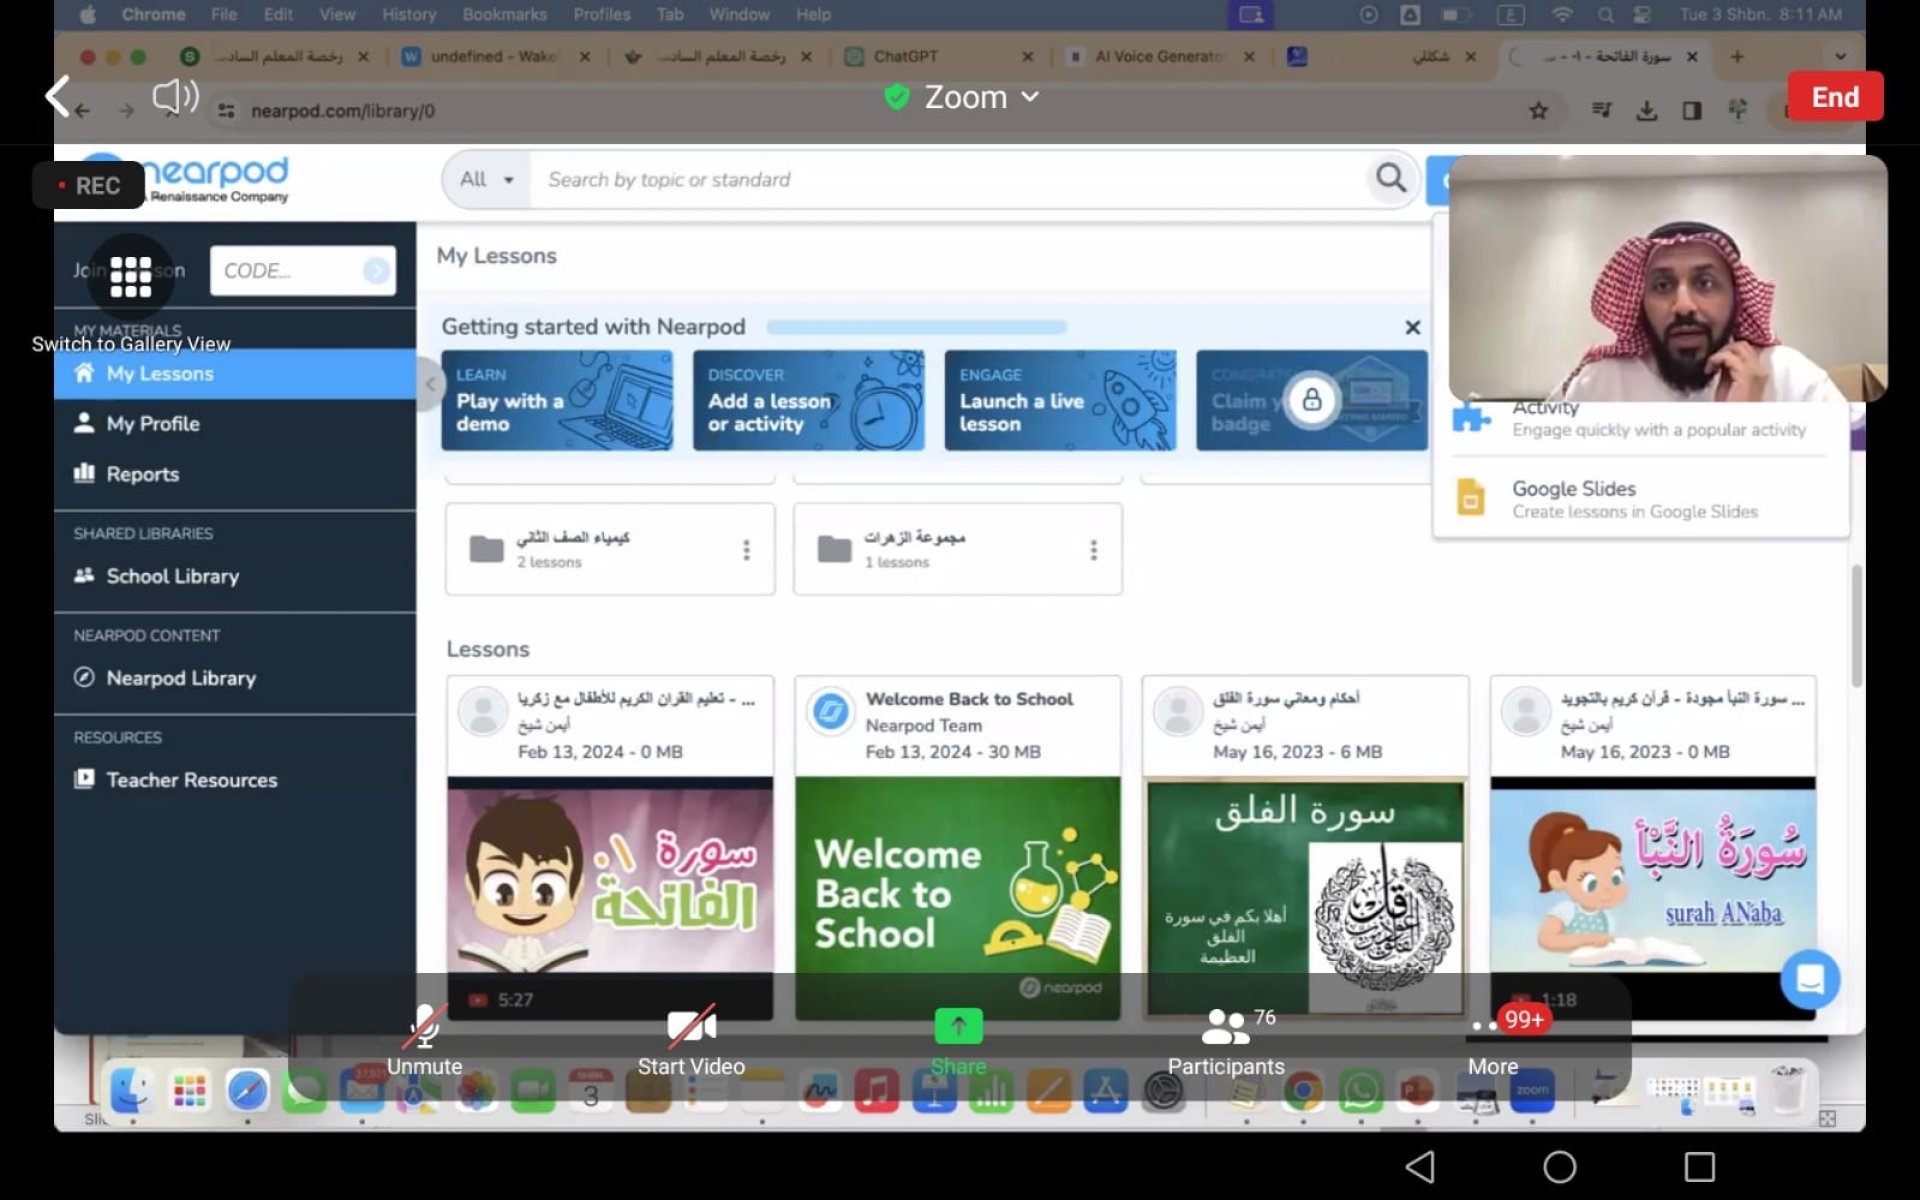This screenshot has height=1200, width=1920.
Task: Open the All filter dropdown in search
Action: click(486, 180)
